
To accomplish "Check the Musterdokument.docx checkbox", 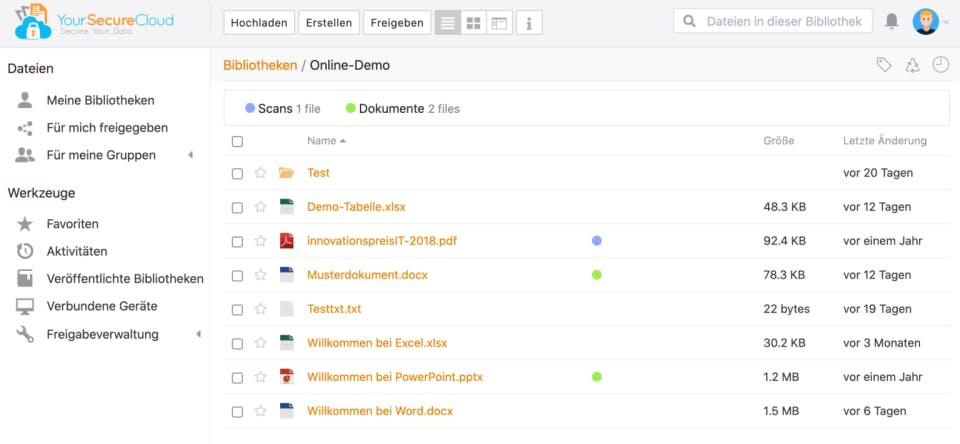I will click(x=237, y=276).
